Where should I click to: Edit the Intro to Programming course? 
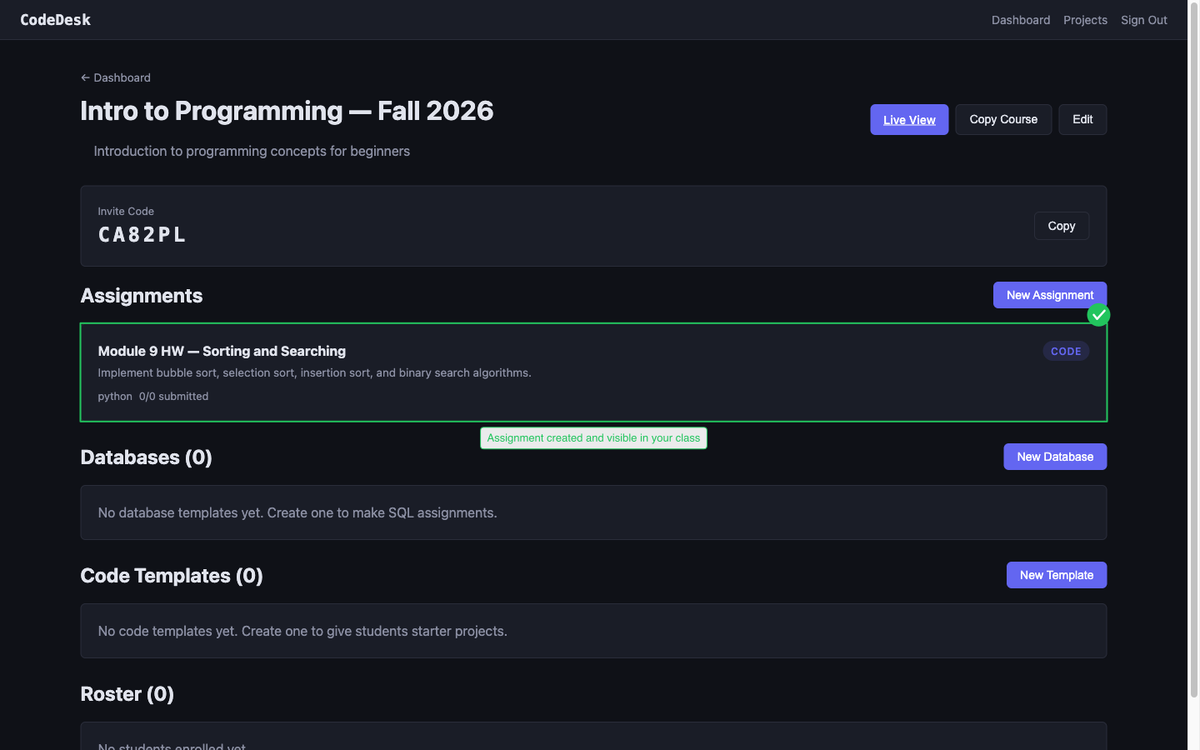pyautogui.click(x=1082, y=120)
